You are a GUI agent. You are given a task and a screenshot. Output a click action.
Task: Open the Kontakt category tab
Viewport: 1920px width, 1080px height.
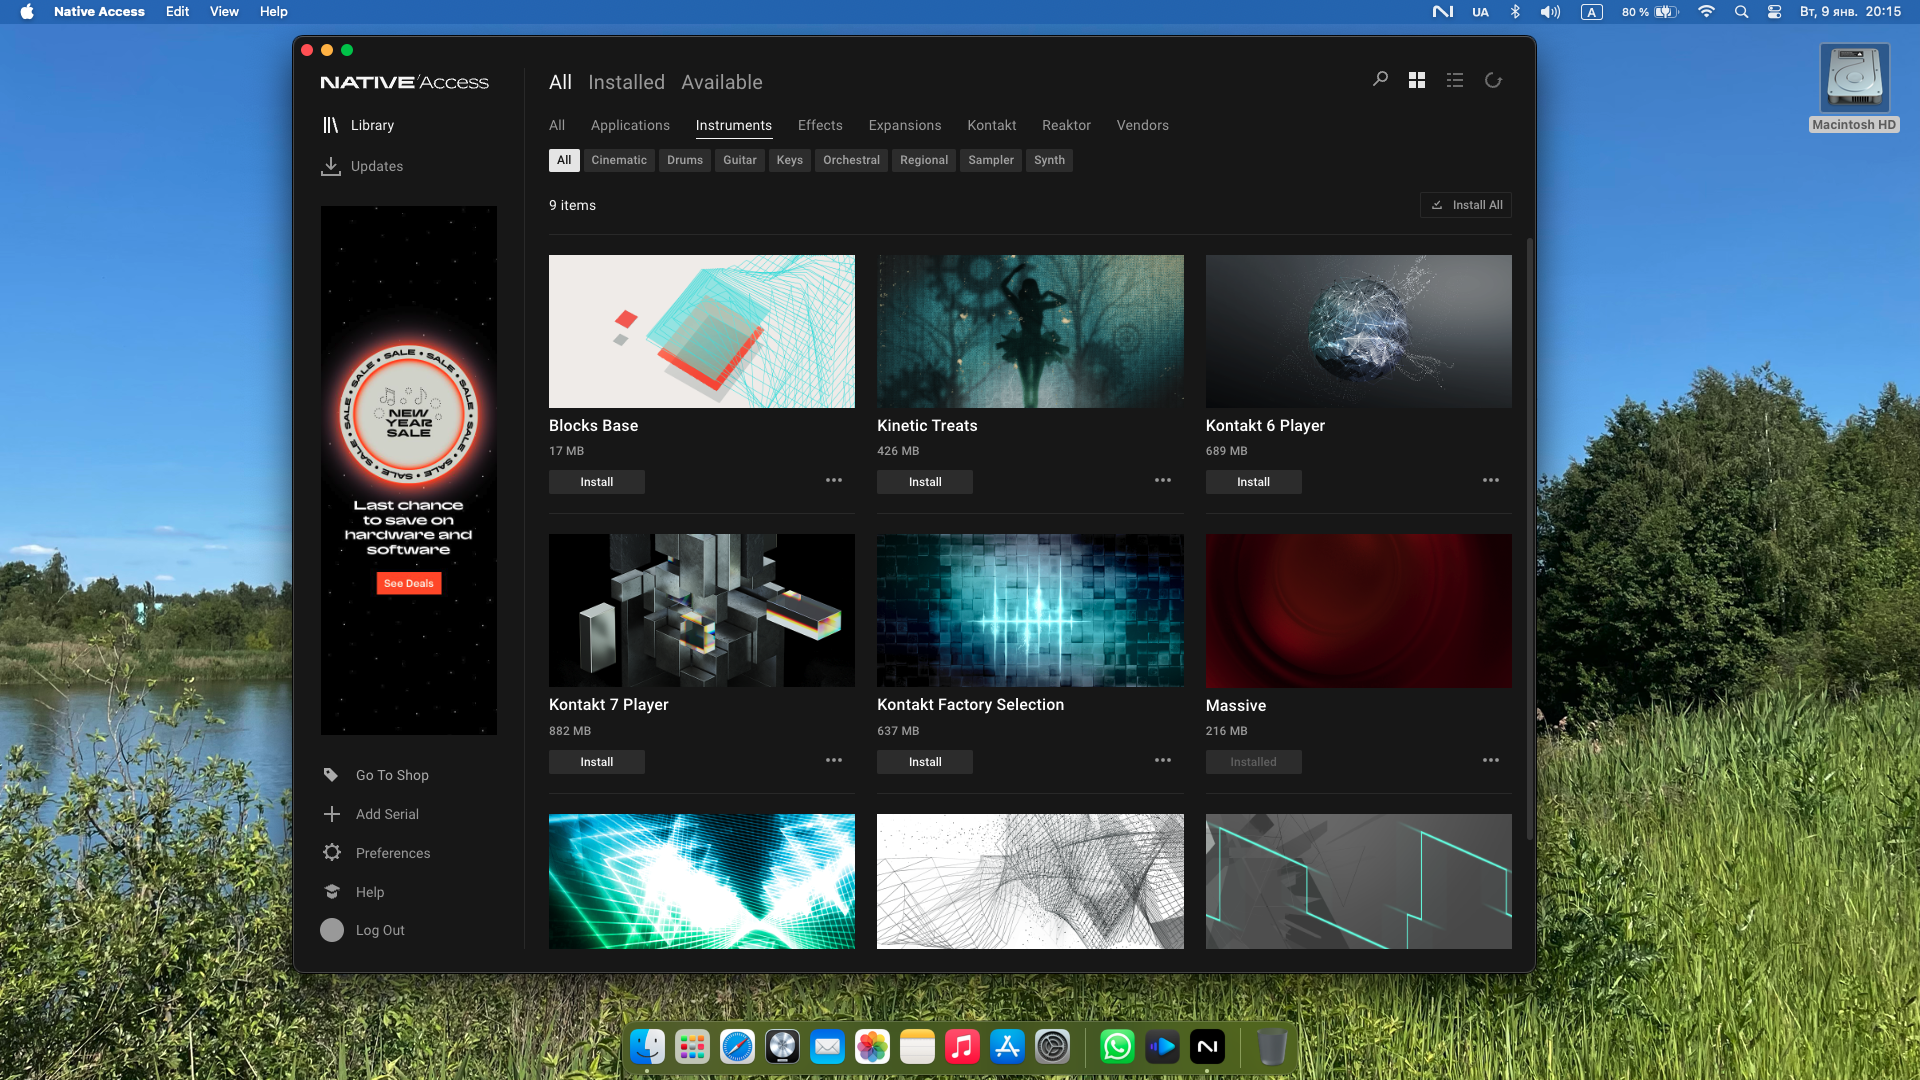tap(992, 125)
